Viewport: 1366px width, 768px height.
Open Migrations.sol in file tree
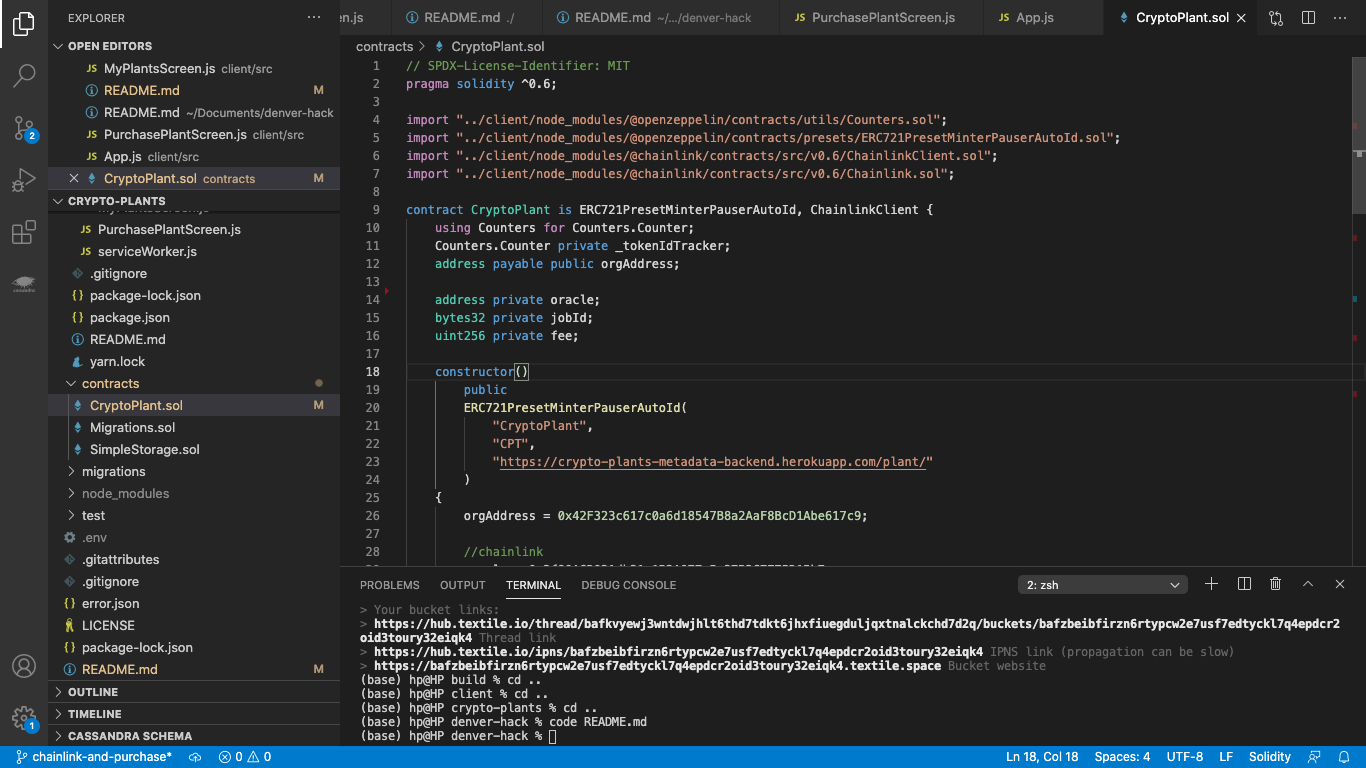pos(194,427)
